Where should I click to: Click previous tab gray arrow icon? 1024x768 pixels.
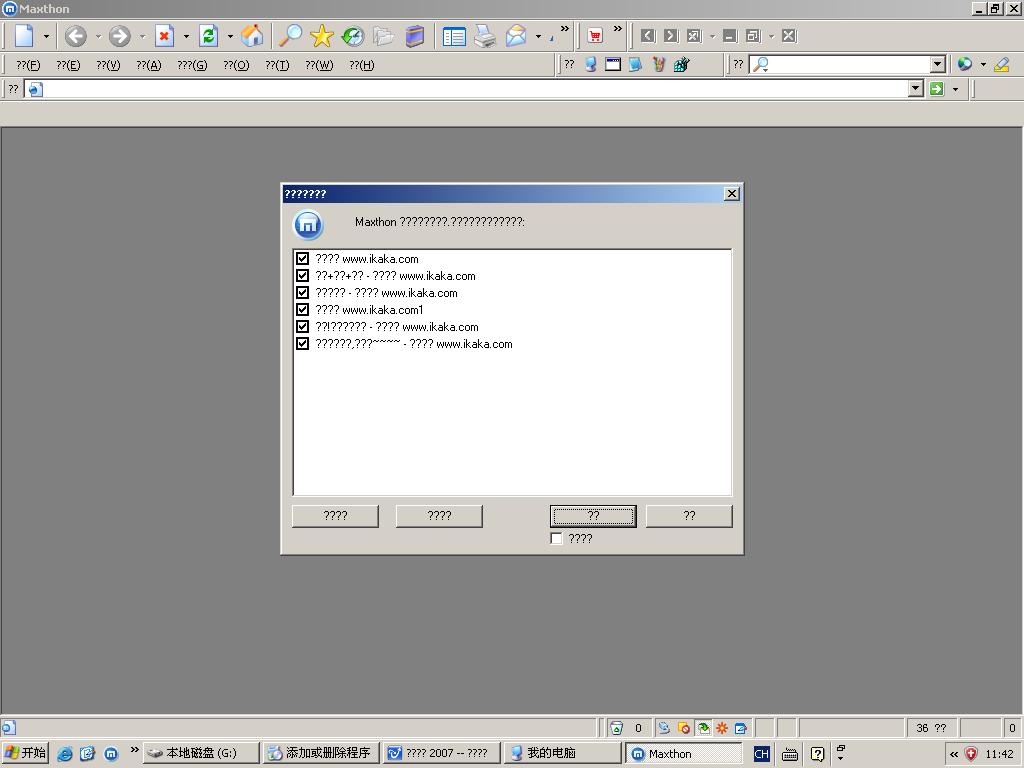(648, 35)
